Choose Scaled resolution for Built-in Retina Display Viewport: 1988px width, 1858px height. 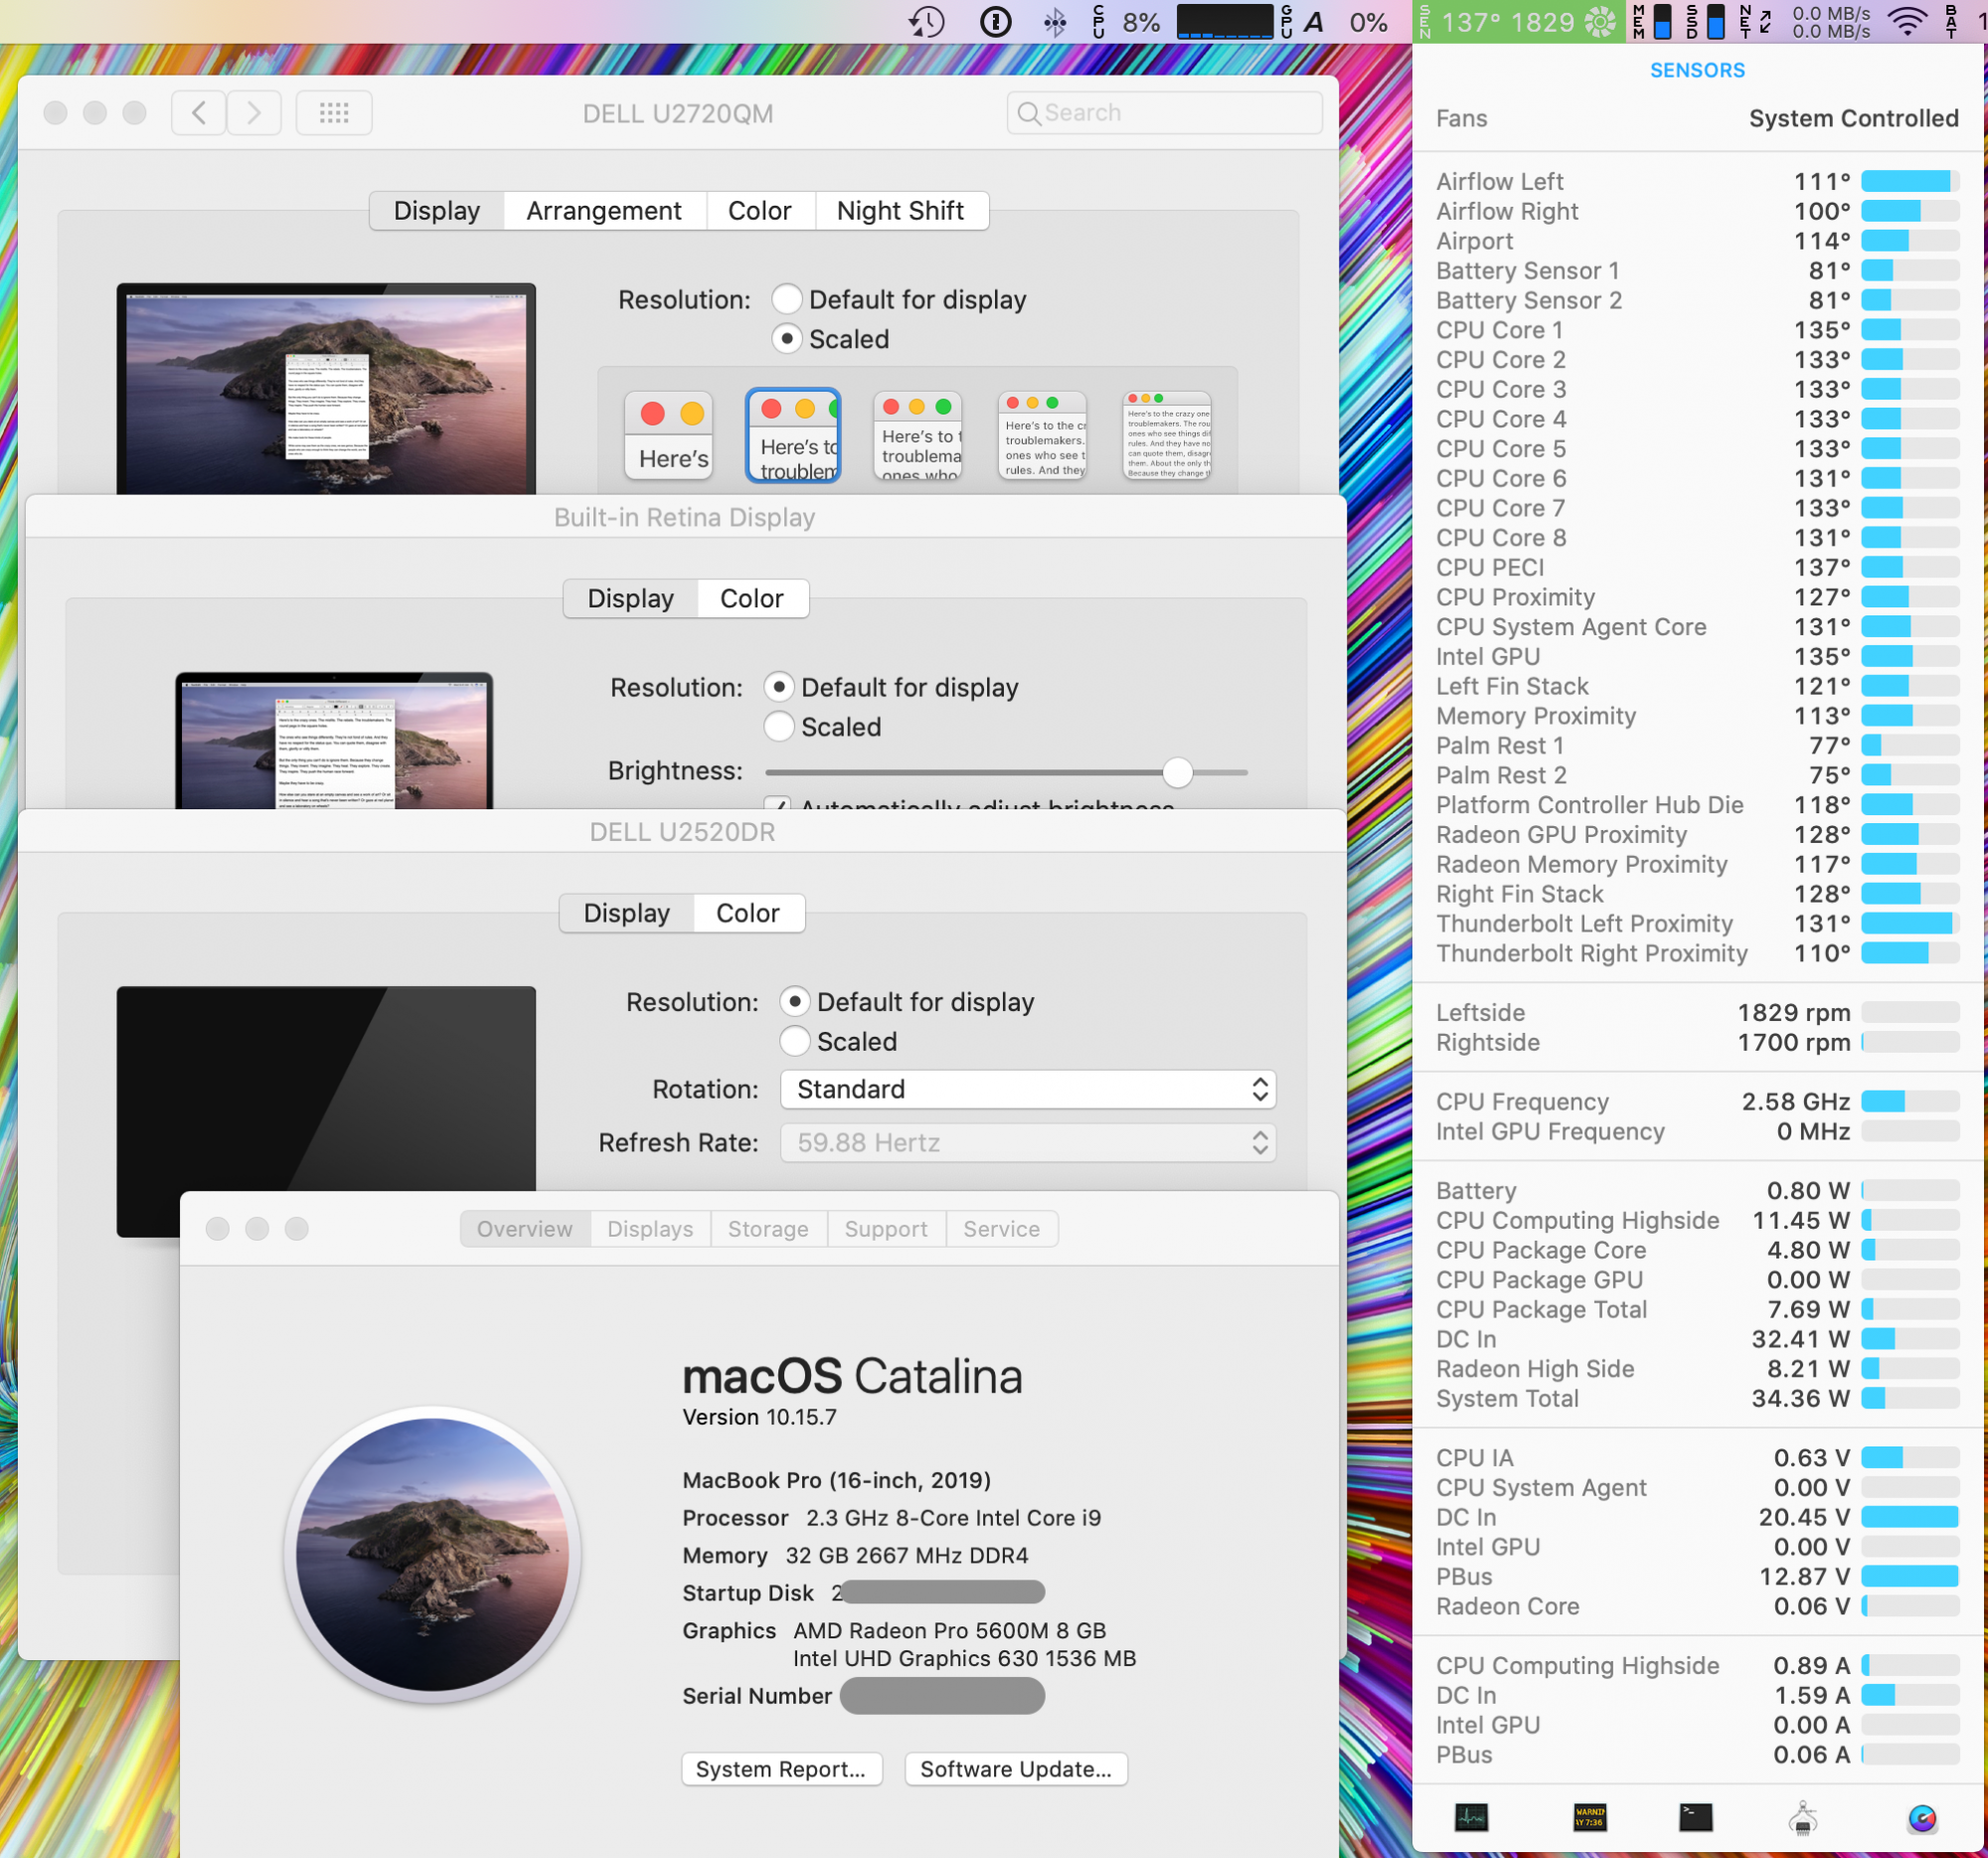pyautogui.click(x=779, y=727)
